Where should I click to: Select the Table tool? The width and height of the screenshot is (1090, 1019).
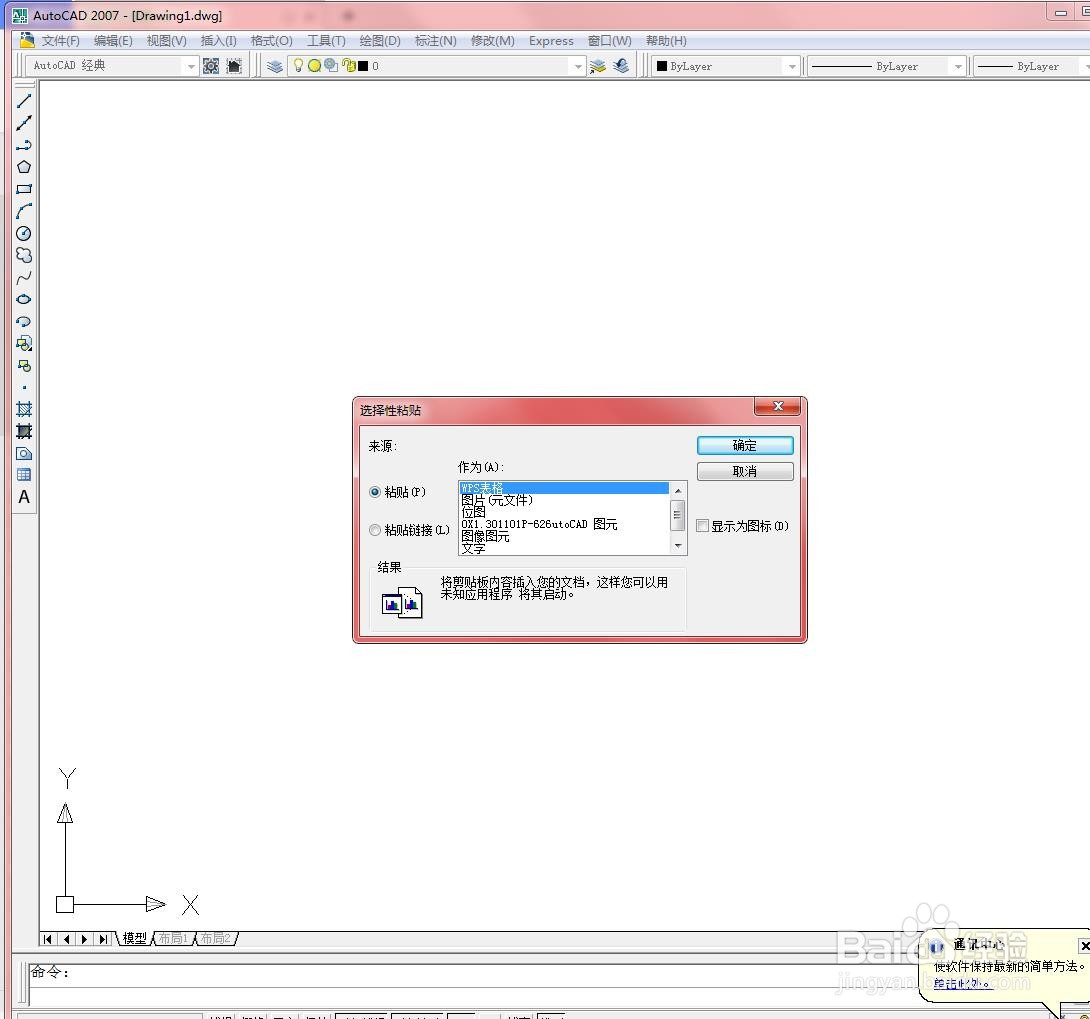pos(24,475)
